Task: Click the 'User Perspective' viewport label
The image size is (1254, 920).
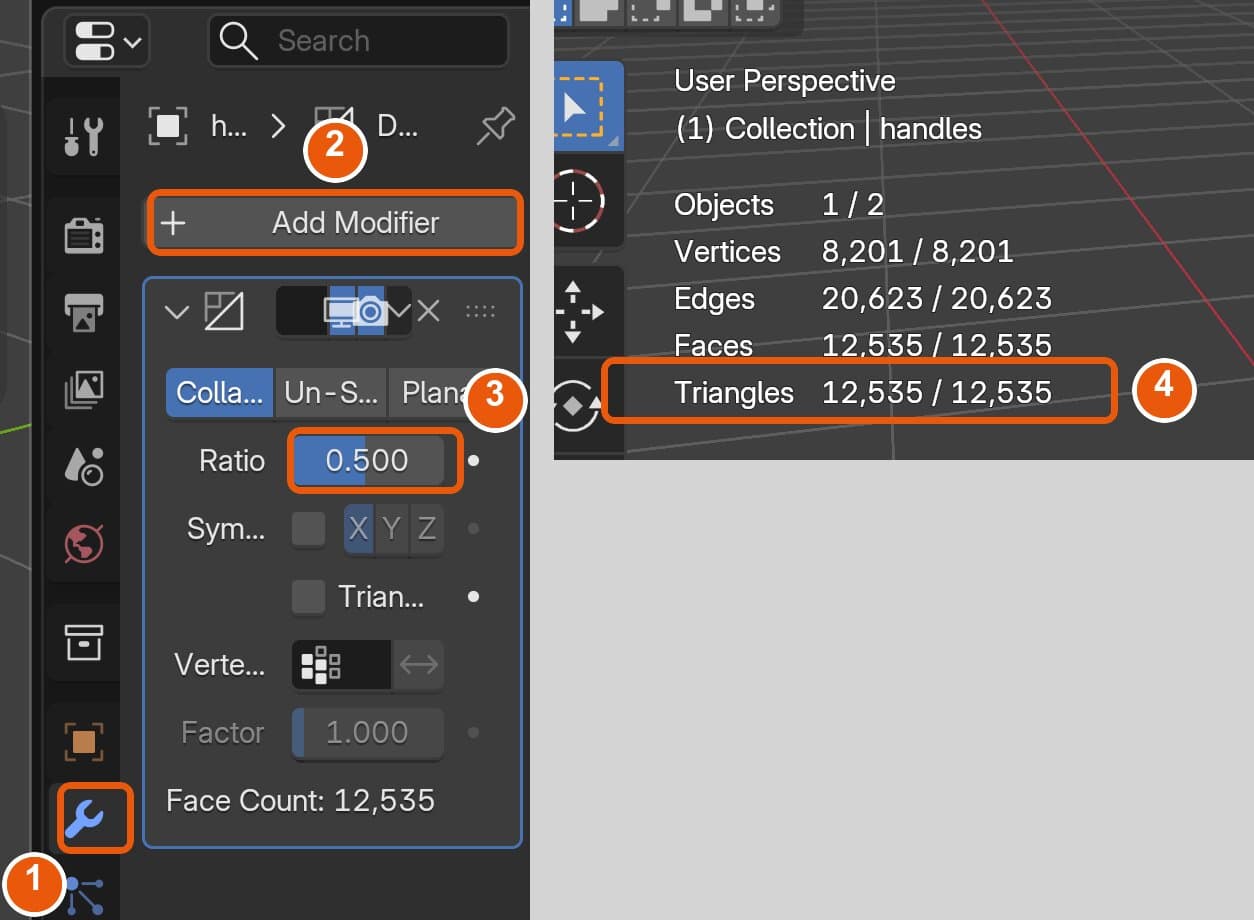Action: (785, 81)
